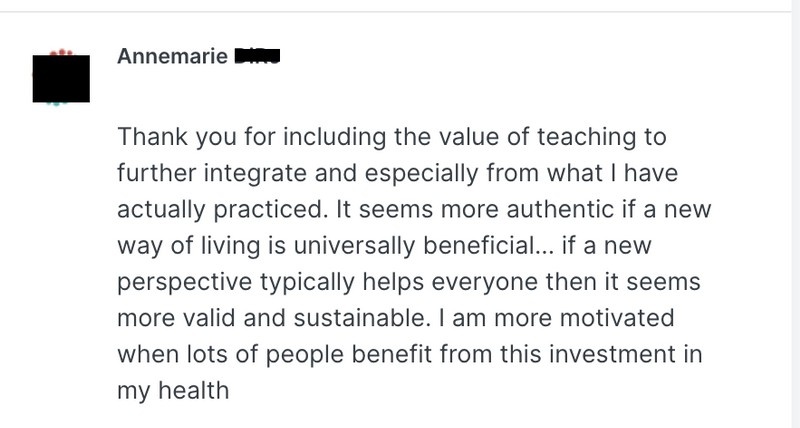The width and height of the screenshot is (800, 428).
Task: Click the word 'especially' in the second line
Action: tap(421, 173)
